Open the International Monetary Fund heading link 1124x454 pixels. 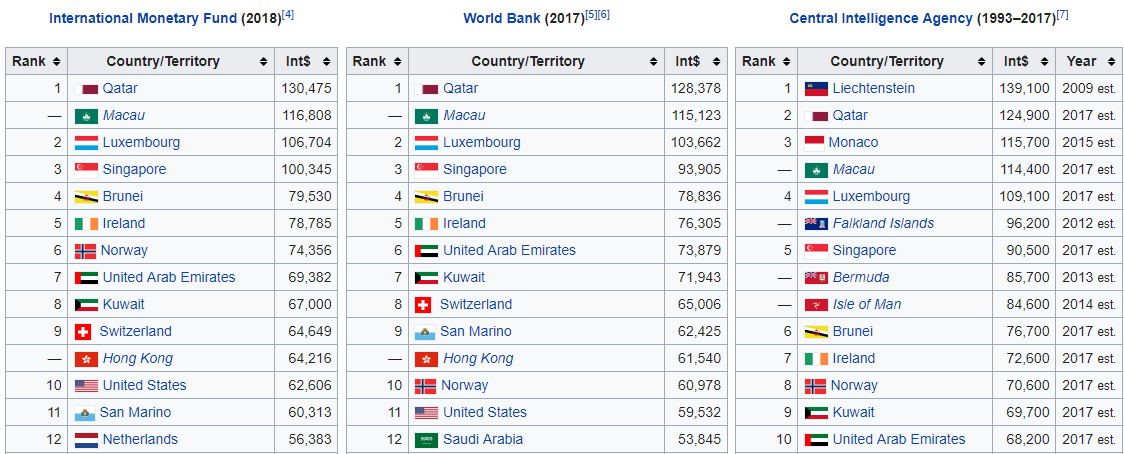[143, 18]
